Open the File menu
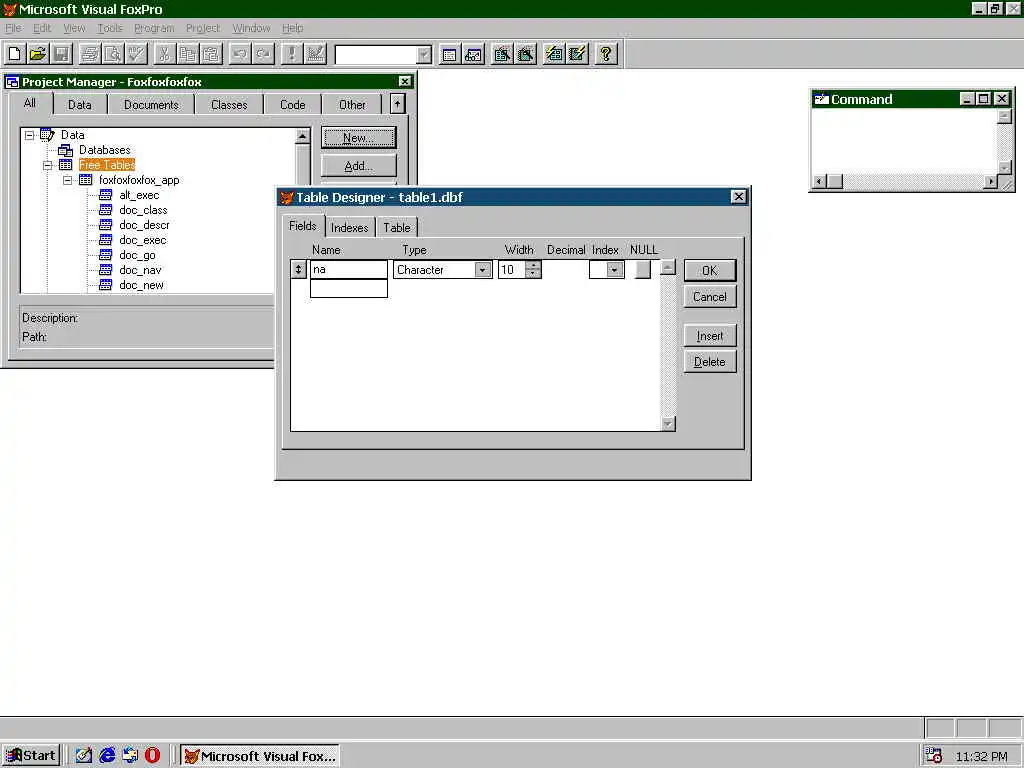This screenshot has height=768, width=1024. pyautogui.click(x=13, y=28)
